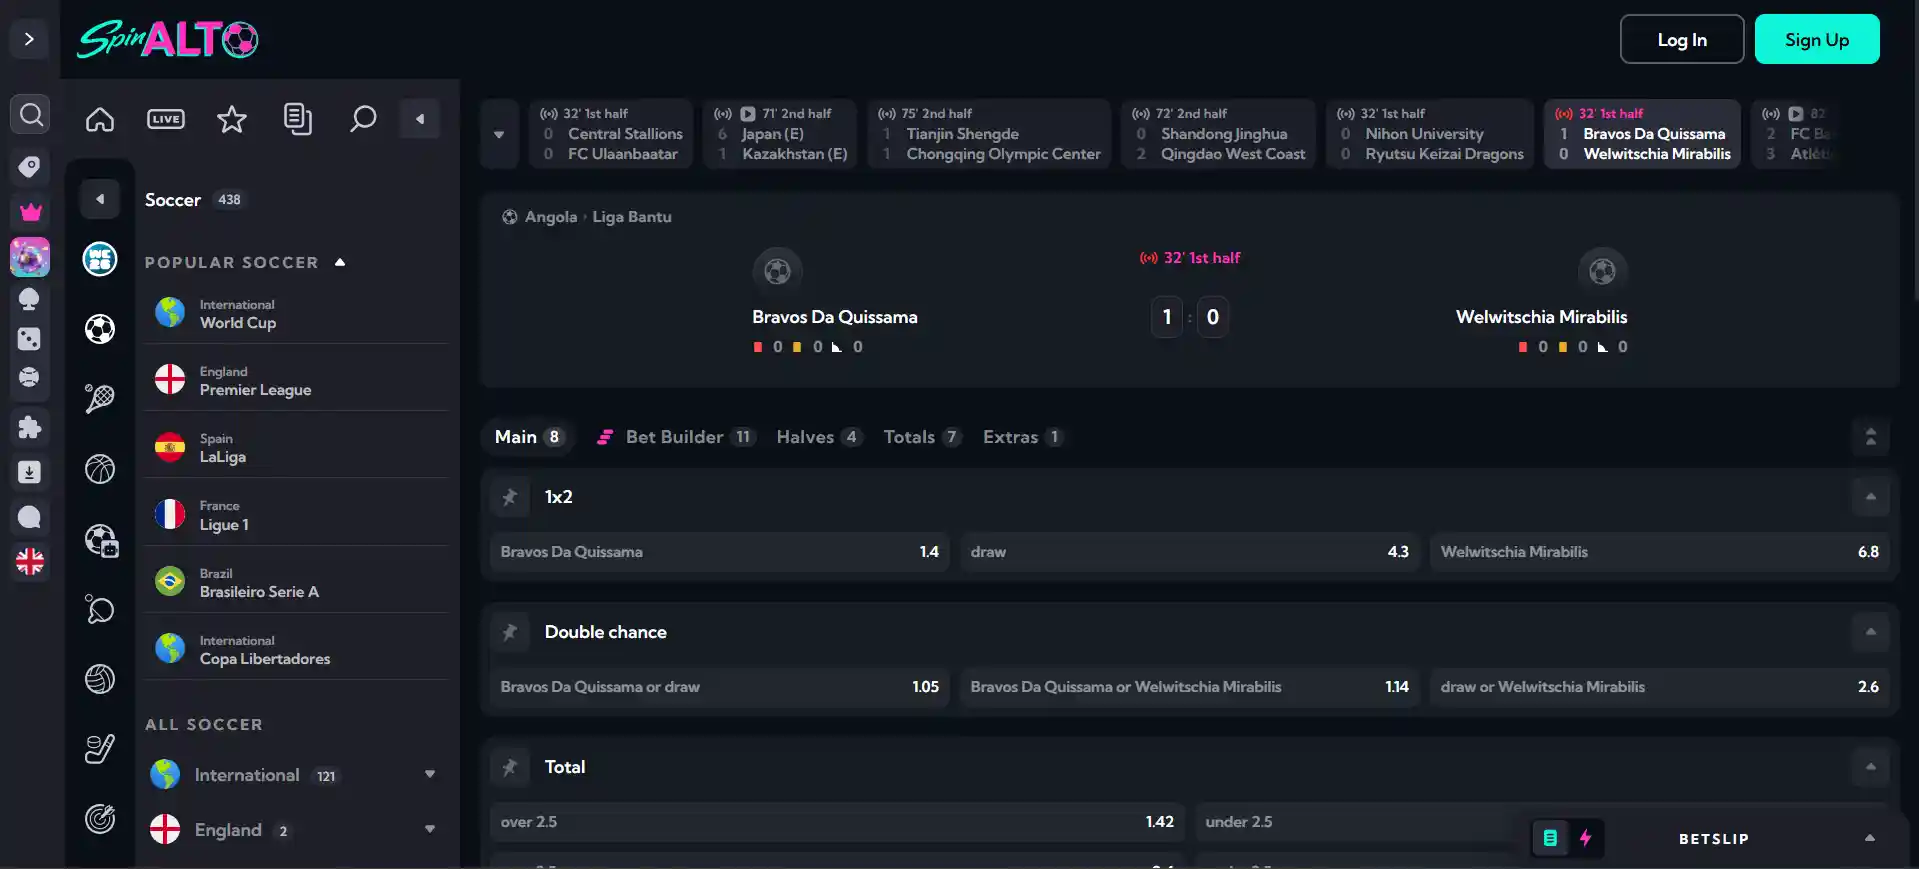Open promotions via the tag icon

point(30,166)
